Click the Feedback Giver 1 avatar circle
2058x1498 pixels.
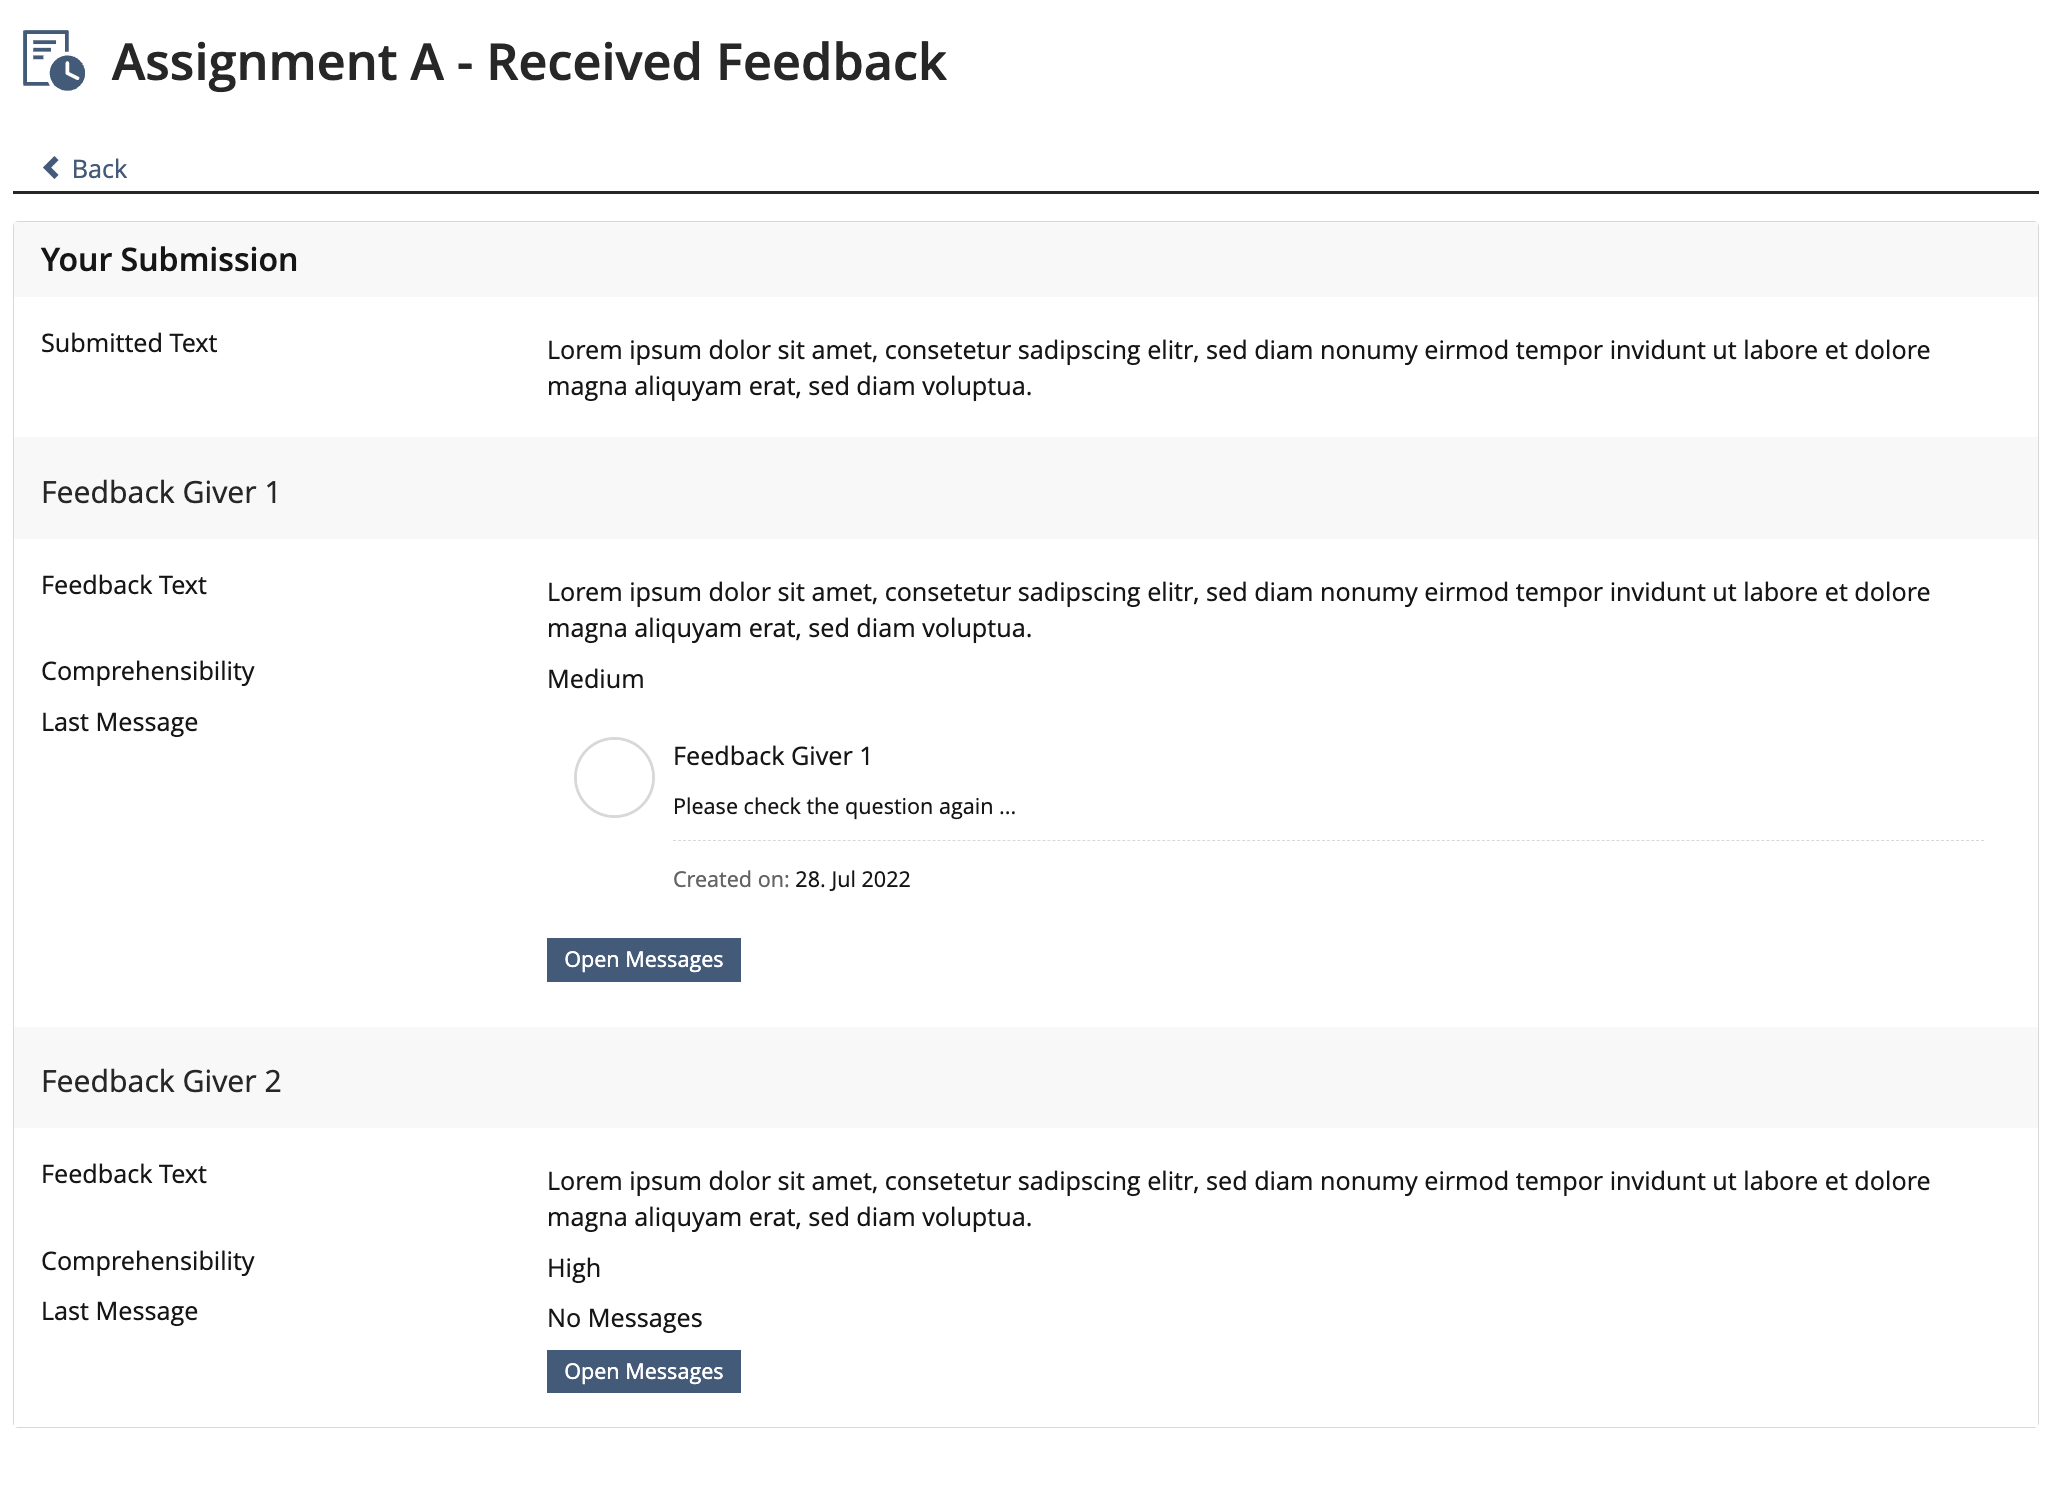pos(614,778)
